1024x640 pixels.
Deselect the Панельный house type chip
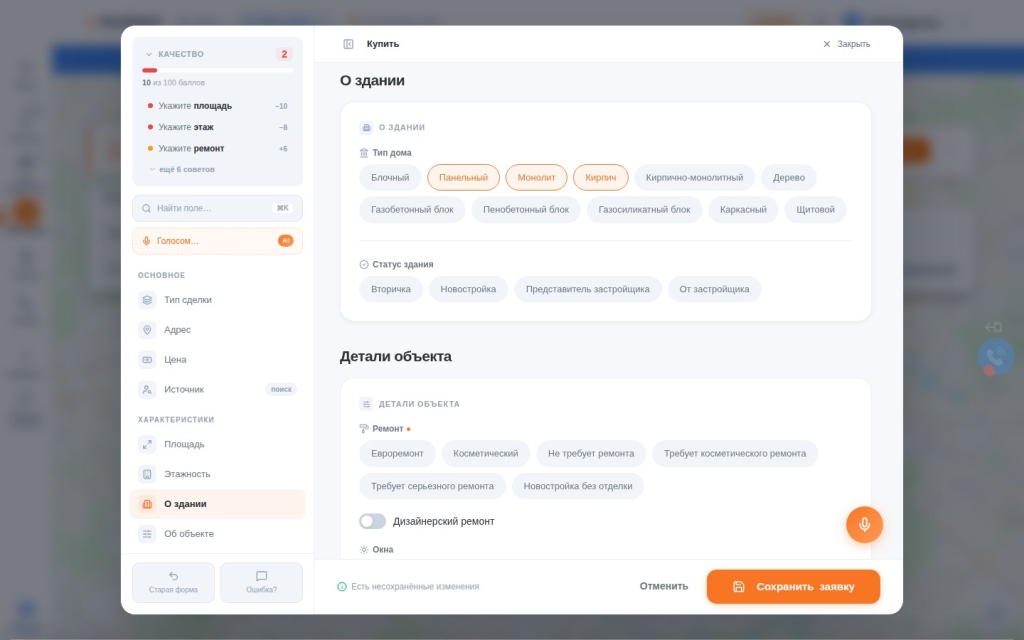pos(463,178)
